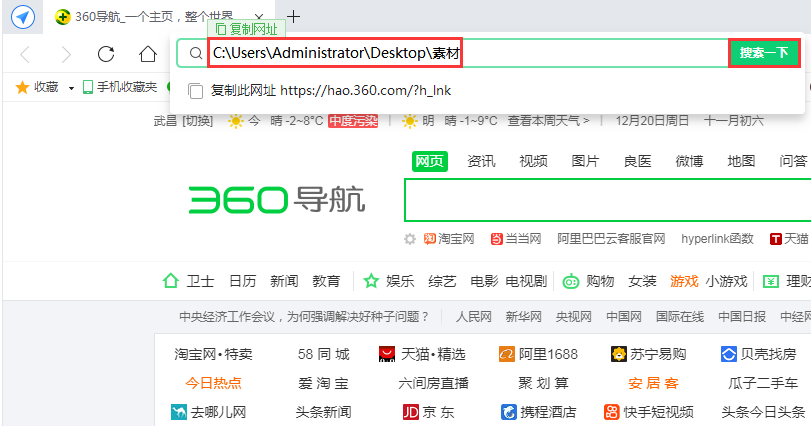The height and width of the screenshot is (426, 811).
Task: Open 新华网 news site link
Action: 523,316
